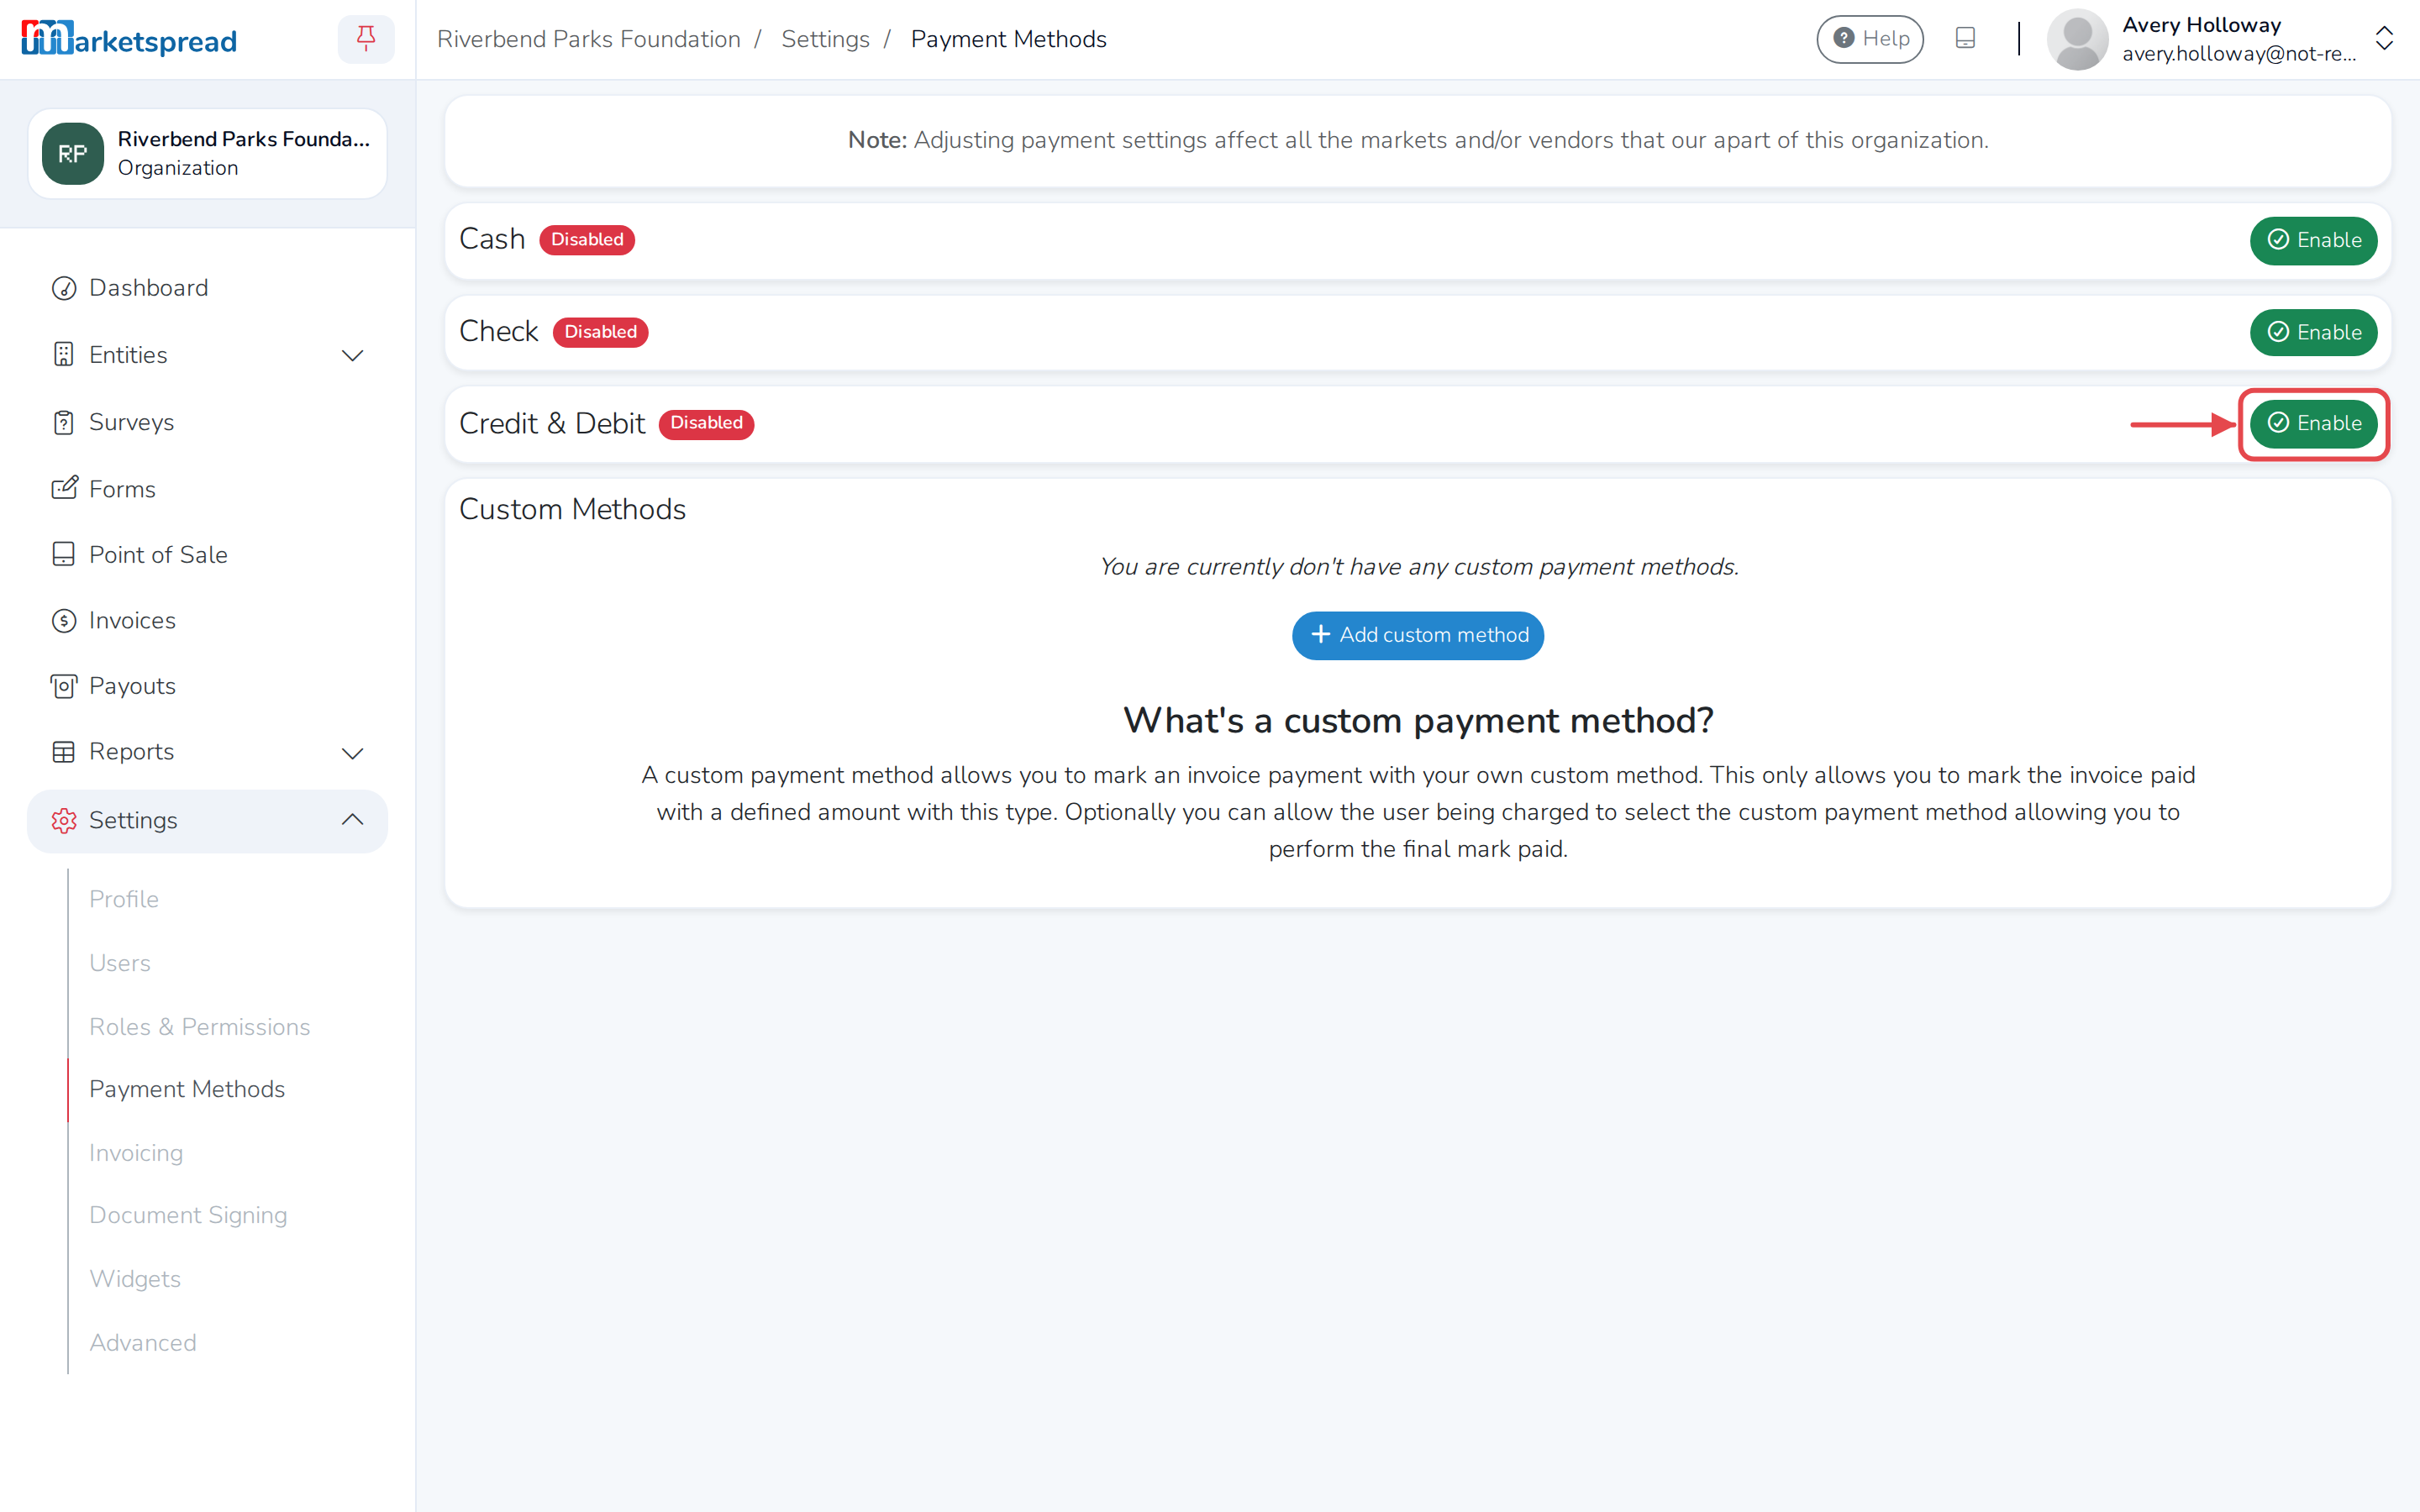Open Document Signing settings
This screenshot has width=2420, height=1512.
pyautogui.click(x=188, y=1215)
